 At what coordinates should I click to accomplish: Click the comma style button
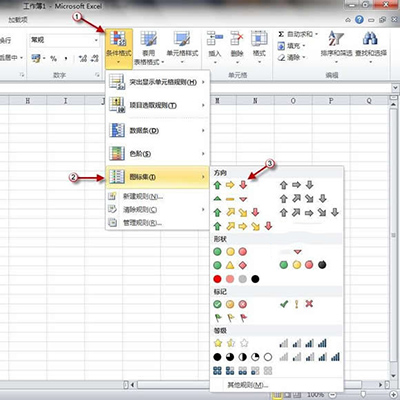click(x=66, y=59)
